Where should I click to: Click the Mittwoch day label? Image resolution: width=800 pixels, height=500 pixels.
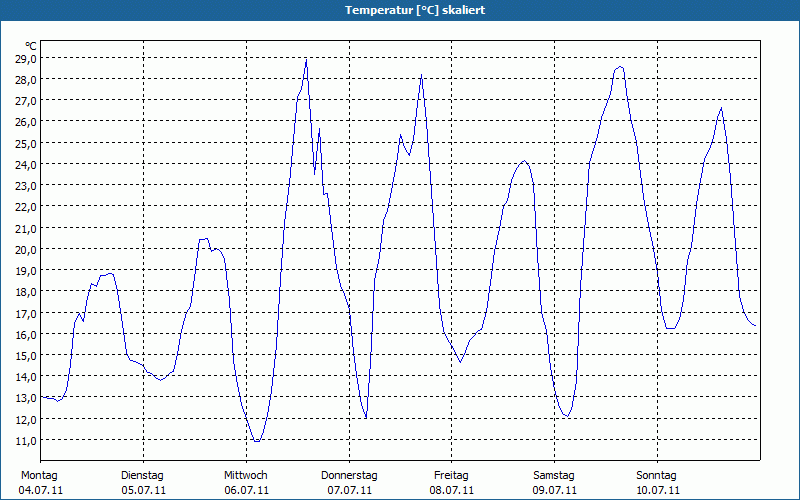pyautogui.click(x=246, y=476)
